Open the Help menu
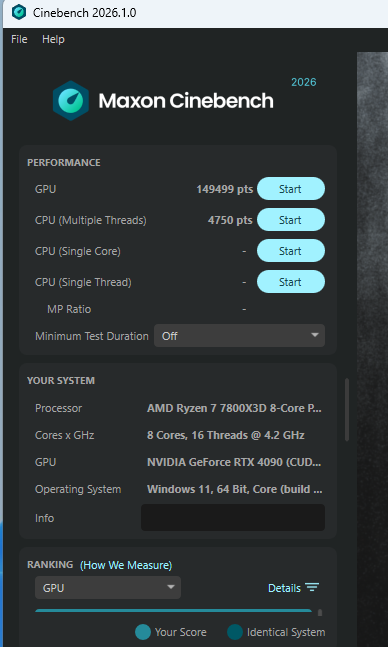Screen dimensions: 388x647 pos(53,39)
